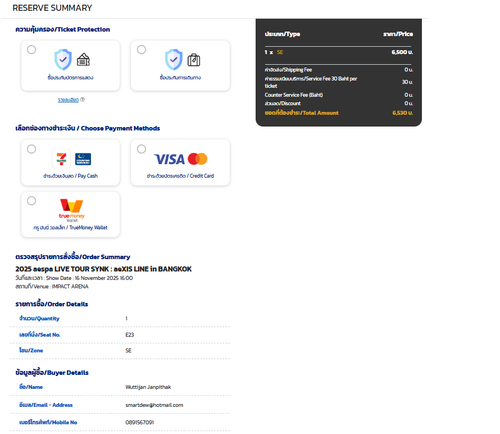Click the Zone value SE in order details
500x434 pixels.
(128, 351)
